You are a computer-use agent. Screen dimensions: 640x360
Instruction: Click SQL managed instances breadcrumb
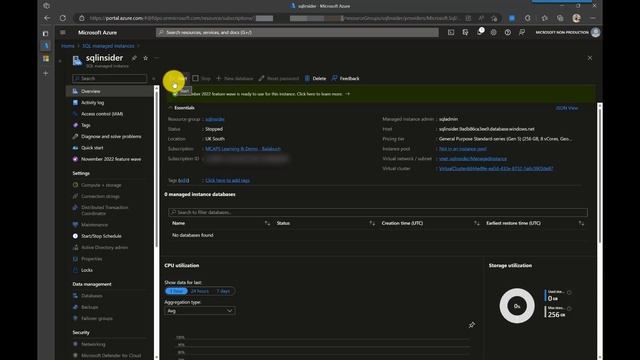tap(108, 46)
